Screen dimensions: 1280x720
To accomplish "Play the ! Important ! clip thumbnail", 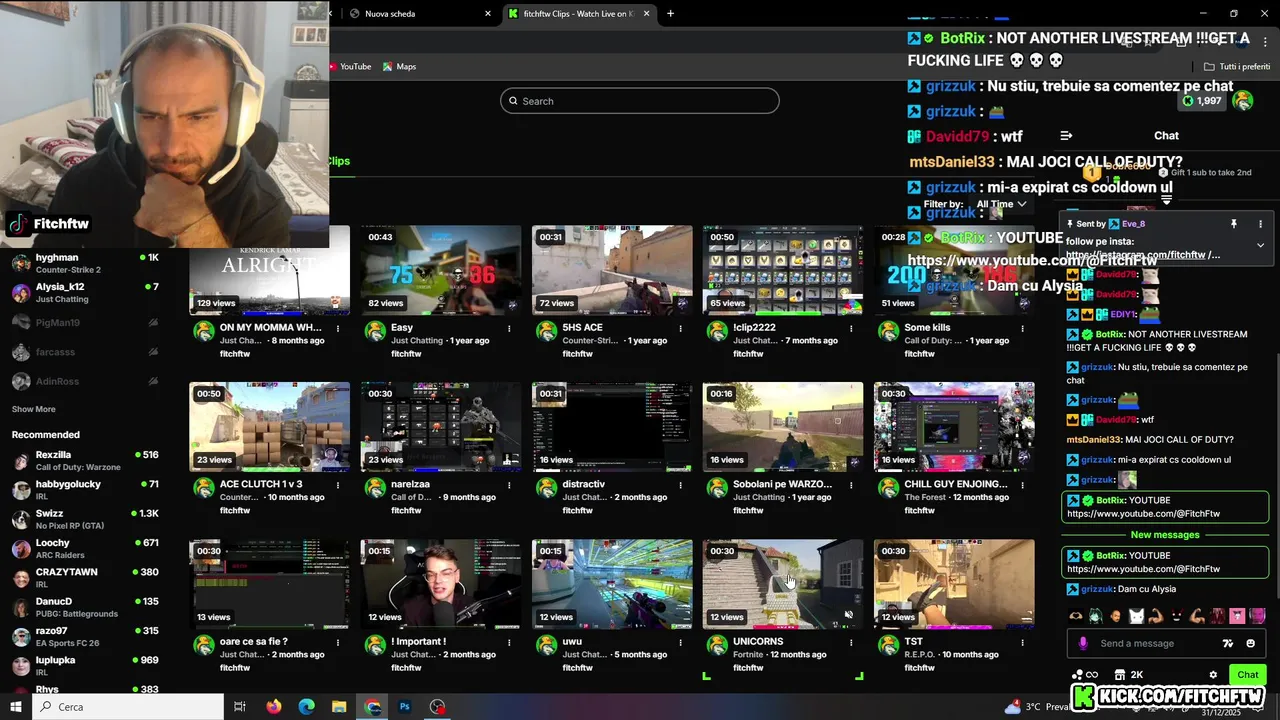I will coord(441,584).
